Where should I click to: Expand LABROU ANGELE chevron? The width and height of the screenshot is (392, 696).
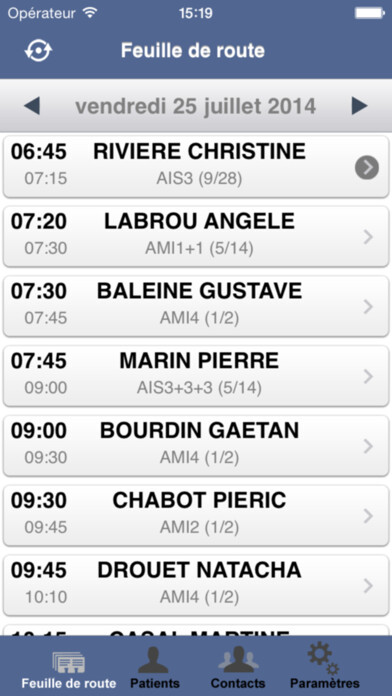coord(368,237)
